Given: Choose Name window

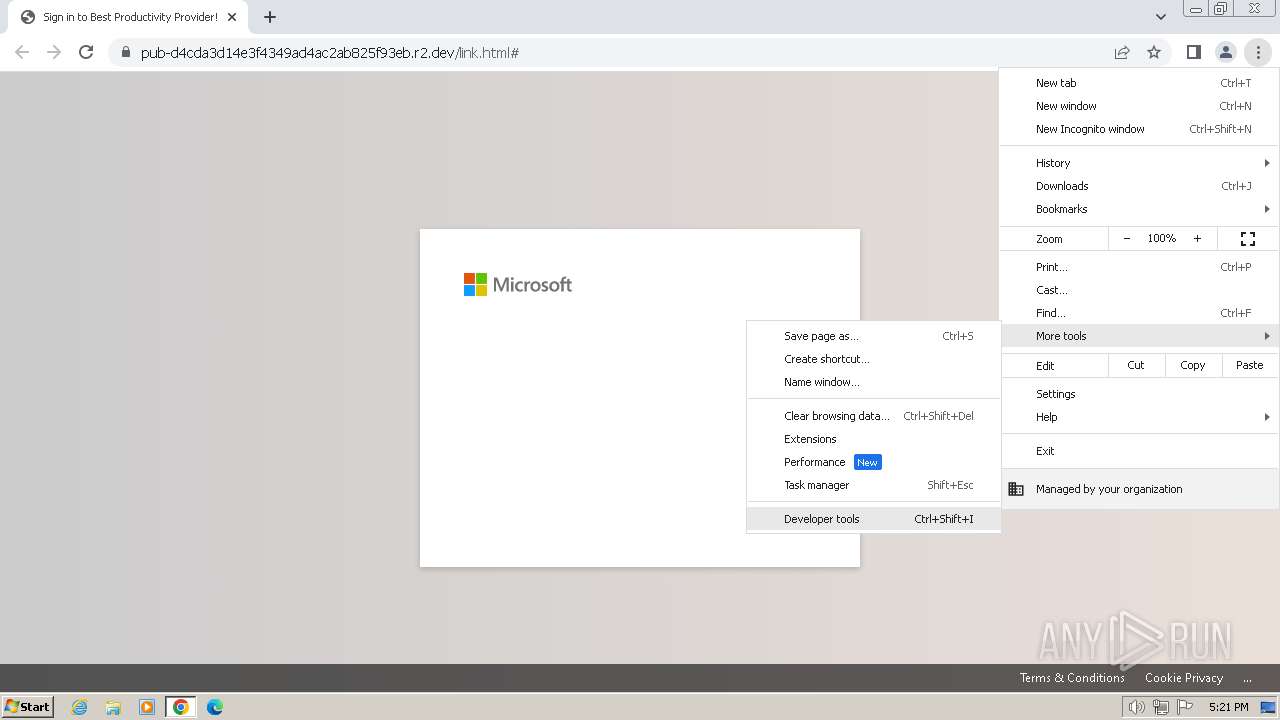Looking at the screenshot, I should [x=873, y=382].
